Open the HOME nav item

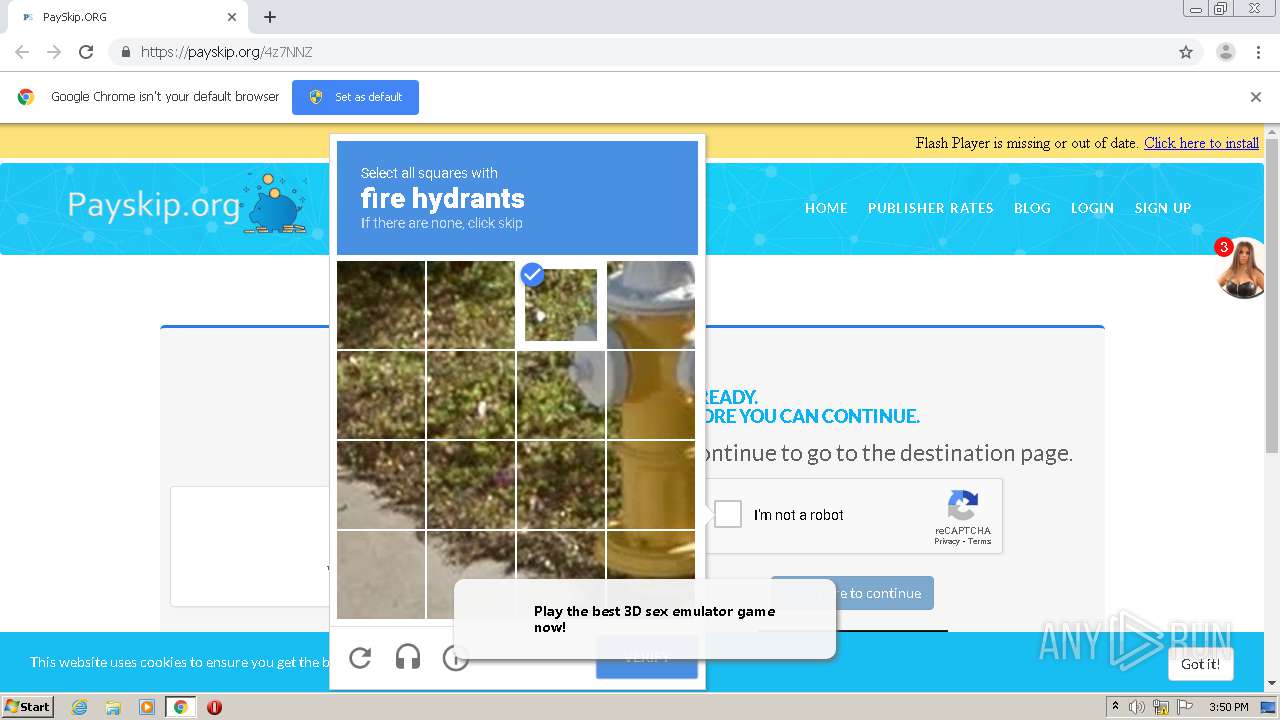(826, 208)
